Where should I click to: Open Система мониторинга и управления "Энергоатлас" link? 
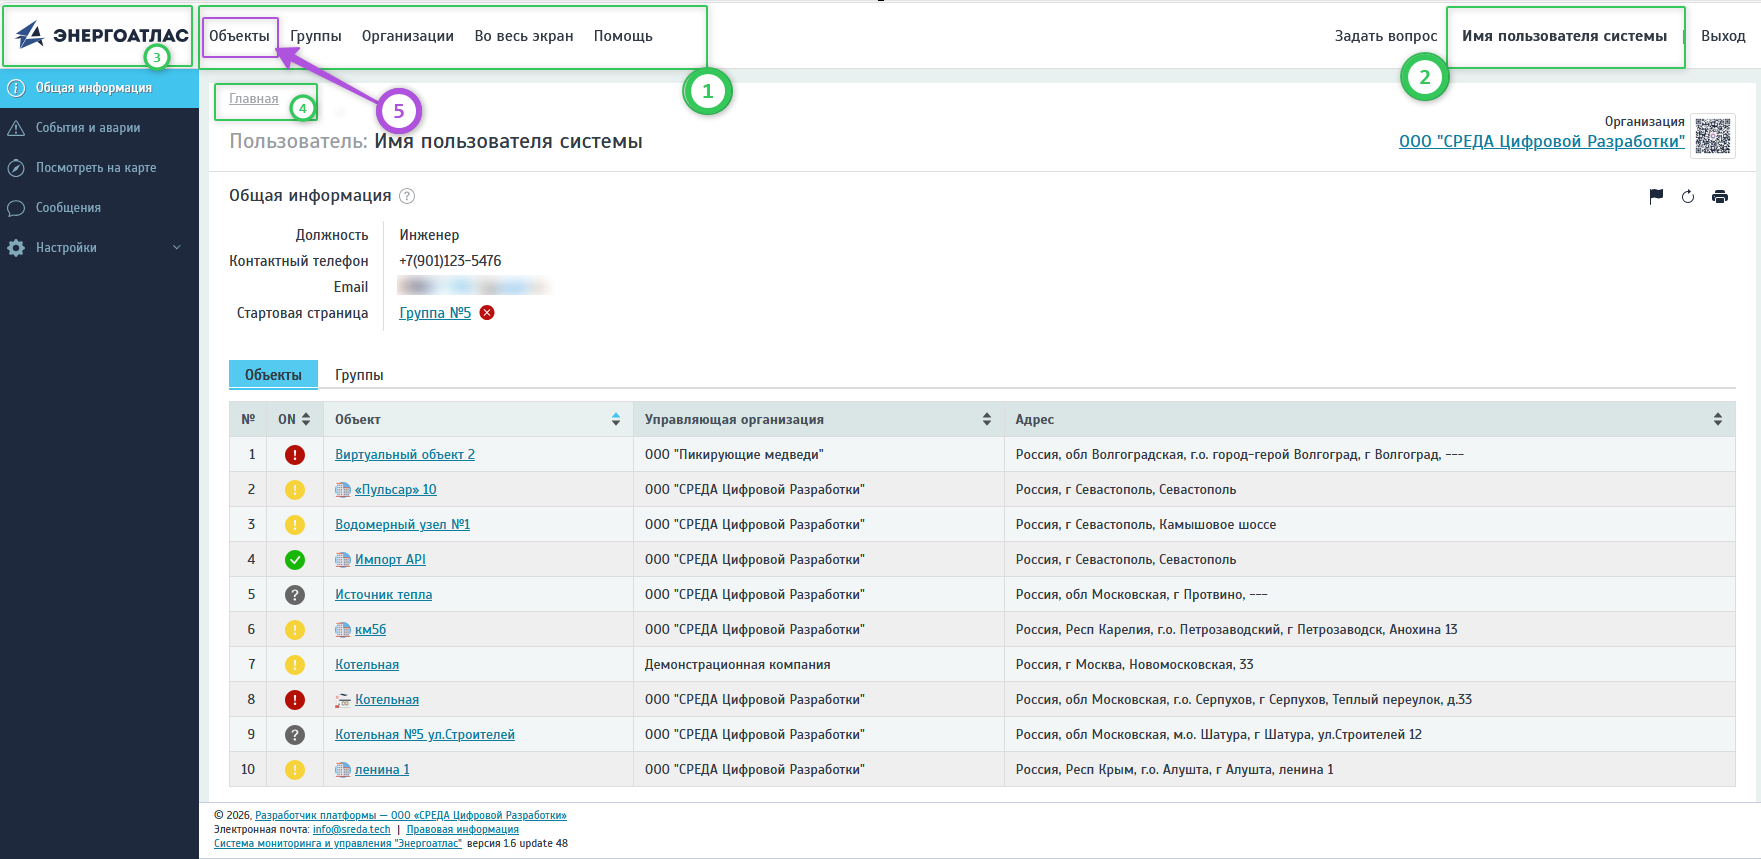(x=338, y=844)
